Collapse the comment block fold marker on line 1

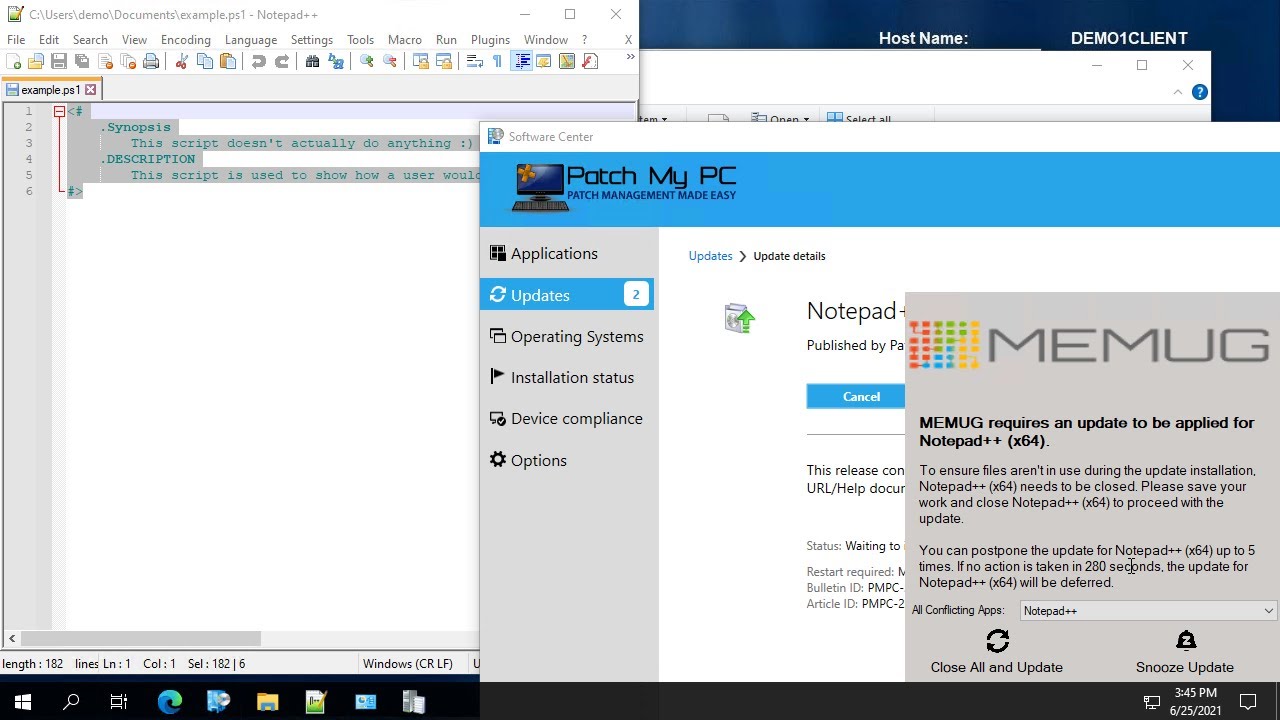click(59, 112)
